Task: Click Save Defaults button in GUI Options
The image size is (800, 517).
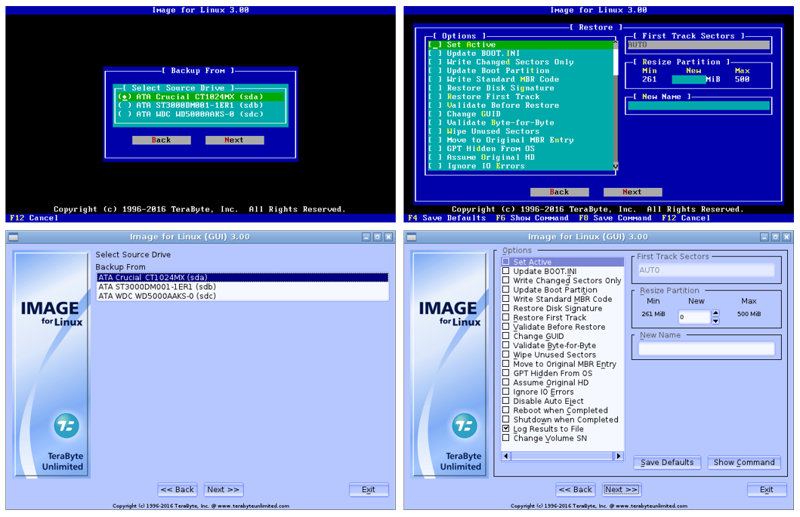Action: coord(667,462)
